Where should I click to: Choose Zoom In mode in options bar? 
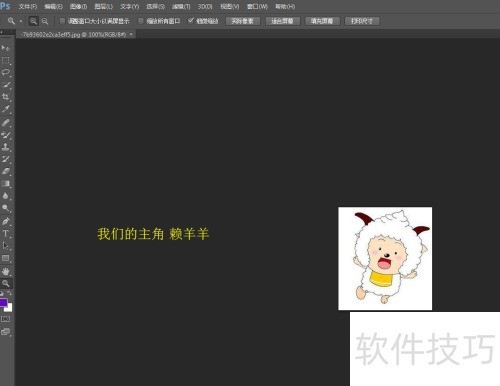tap(33, 21)
